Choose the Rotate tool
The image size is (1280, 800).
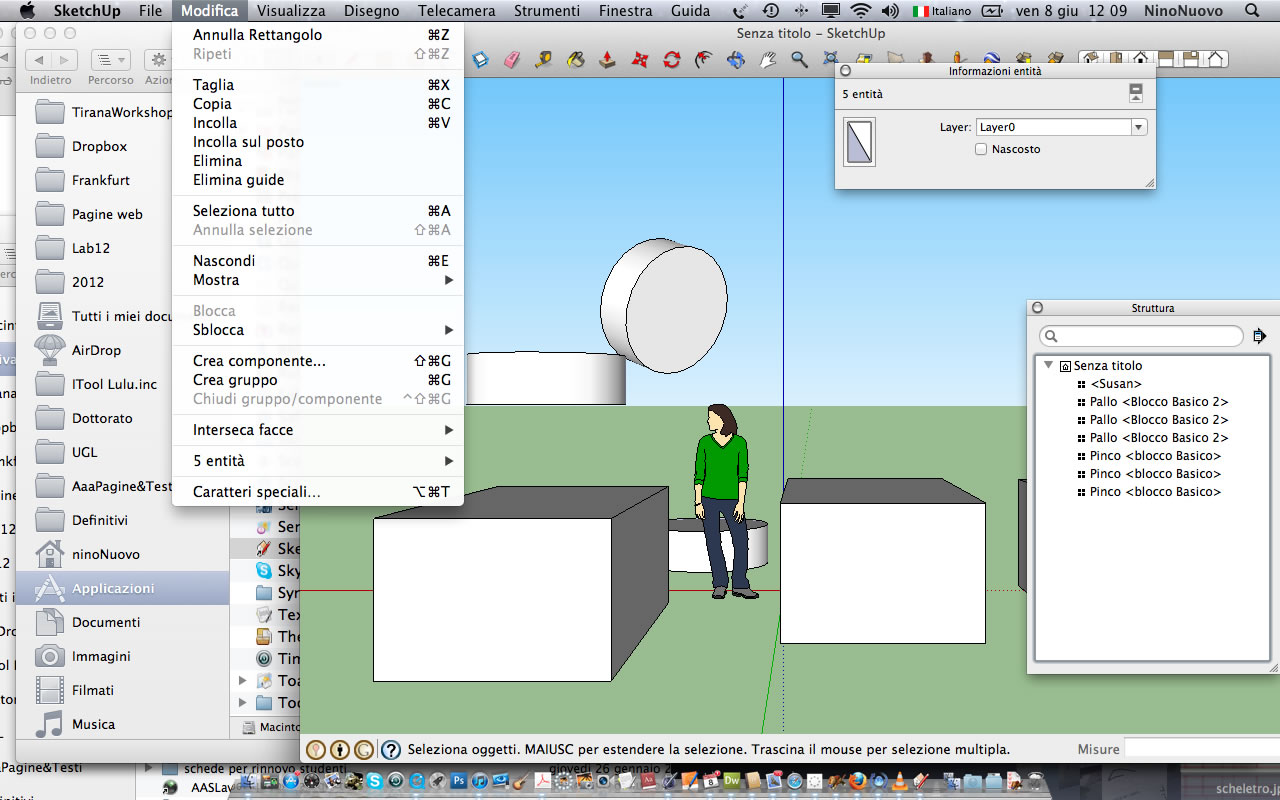[x=672, y=60]
